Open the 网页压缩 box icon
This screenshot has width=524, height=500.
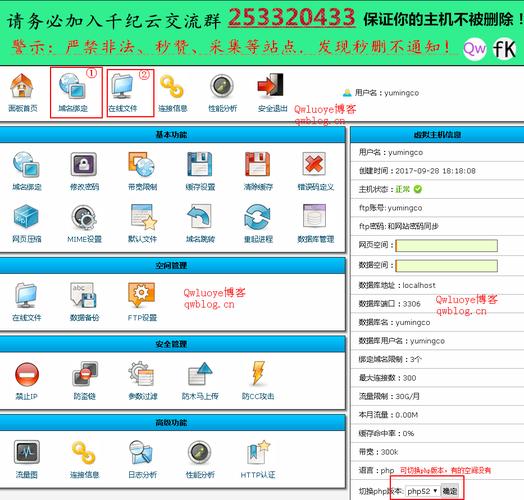(26, 217)
